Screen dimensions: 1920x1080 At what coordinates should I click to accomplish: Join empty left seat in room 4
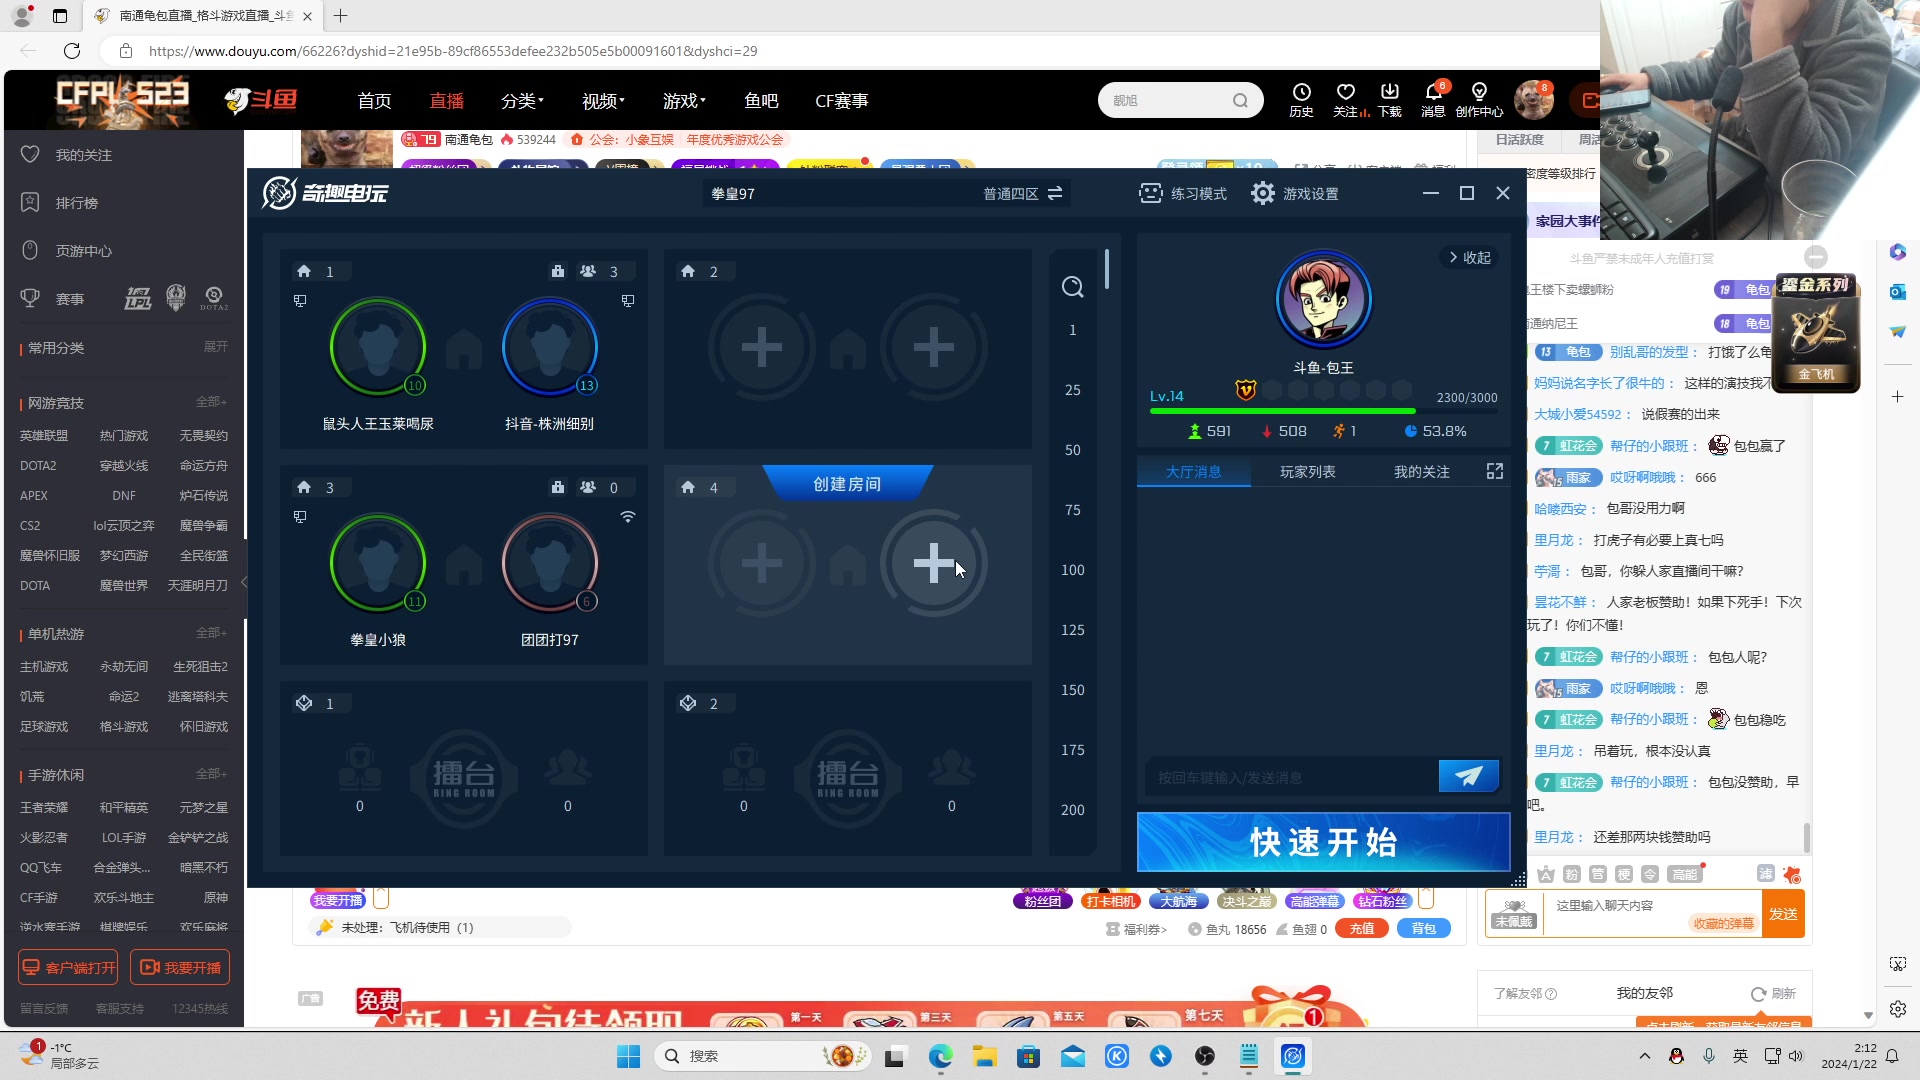[761, 563]
